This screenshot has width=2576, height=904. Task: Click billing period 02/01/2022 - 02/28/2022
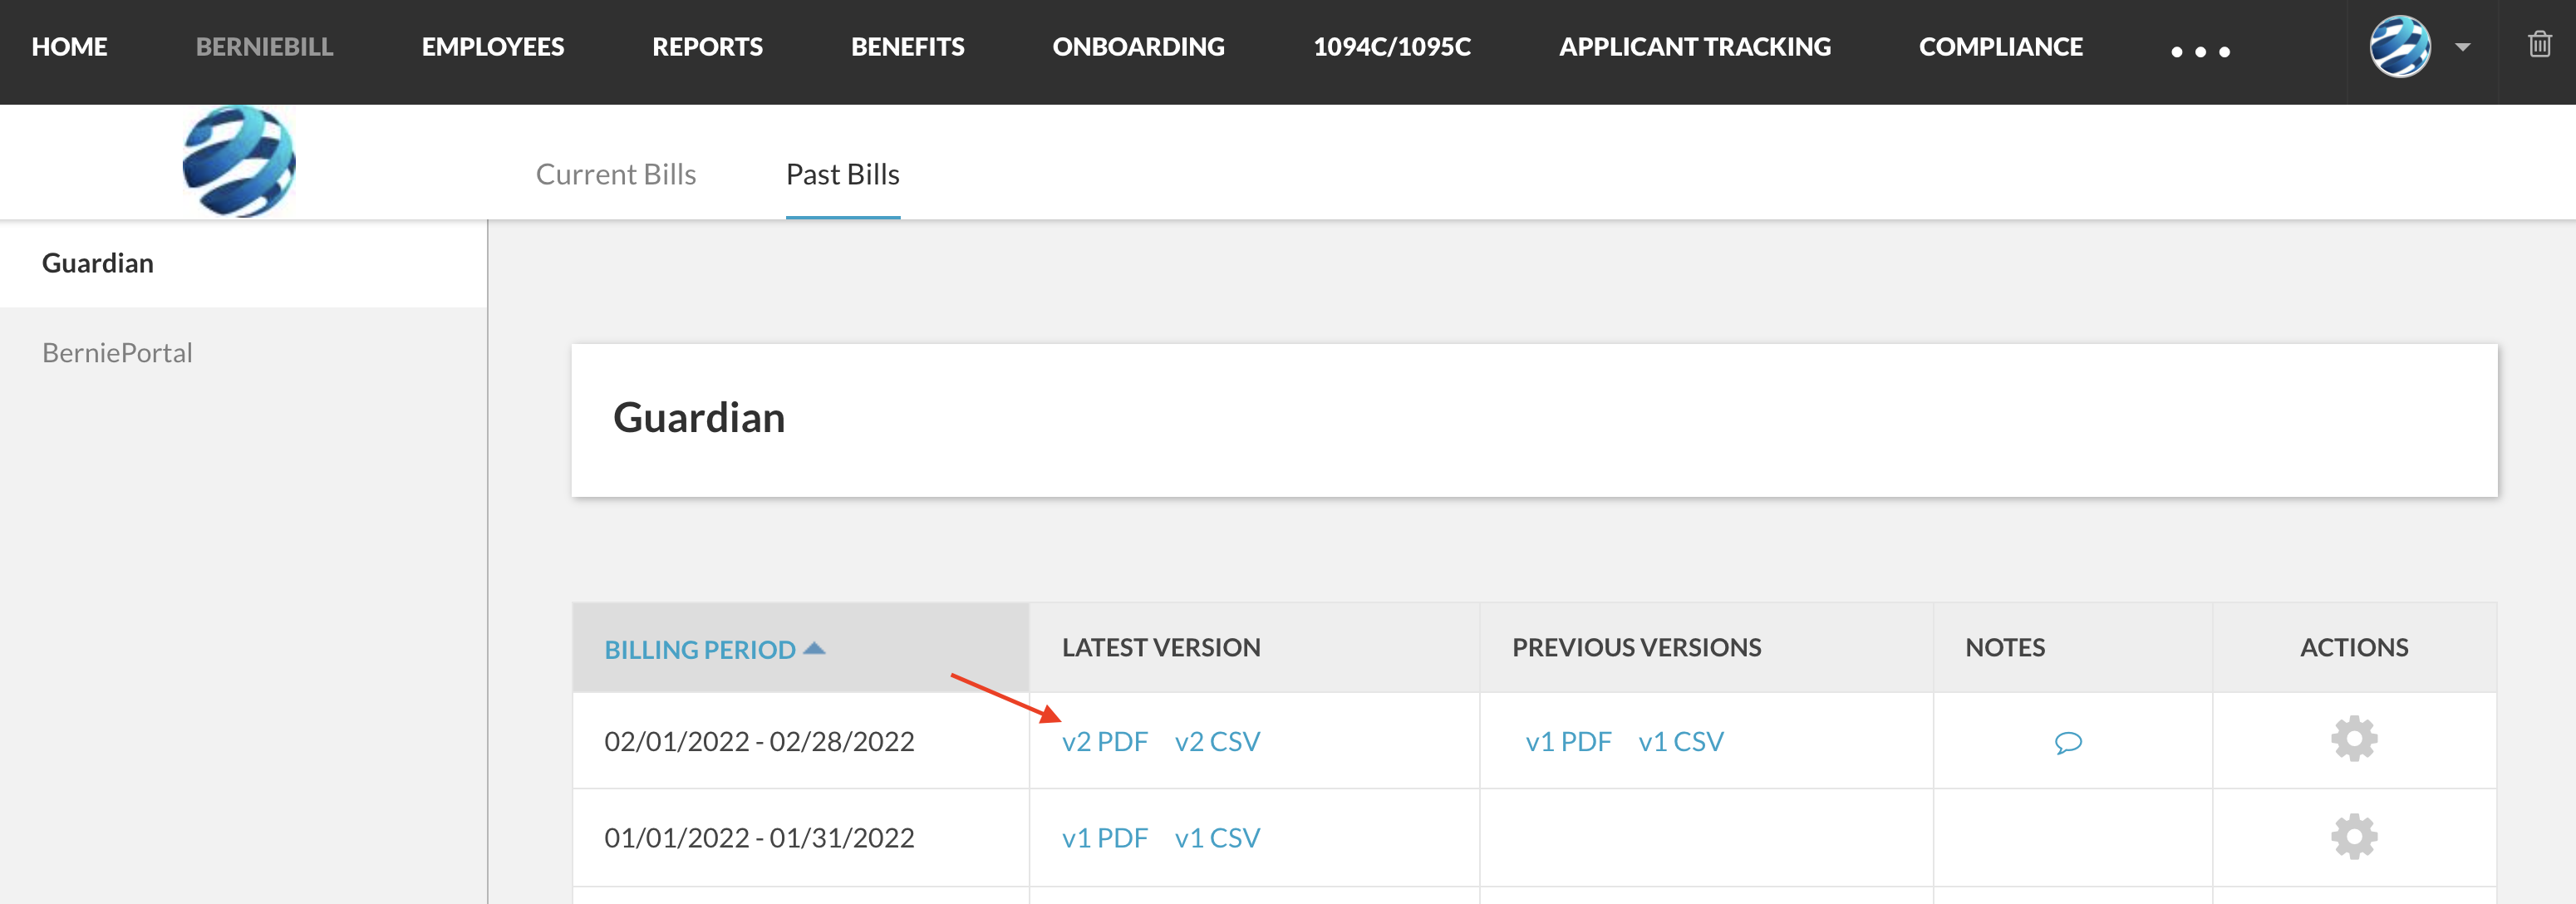759,742
